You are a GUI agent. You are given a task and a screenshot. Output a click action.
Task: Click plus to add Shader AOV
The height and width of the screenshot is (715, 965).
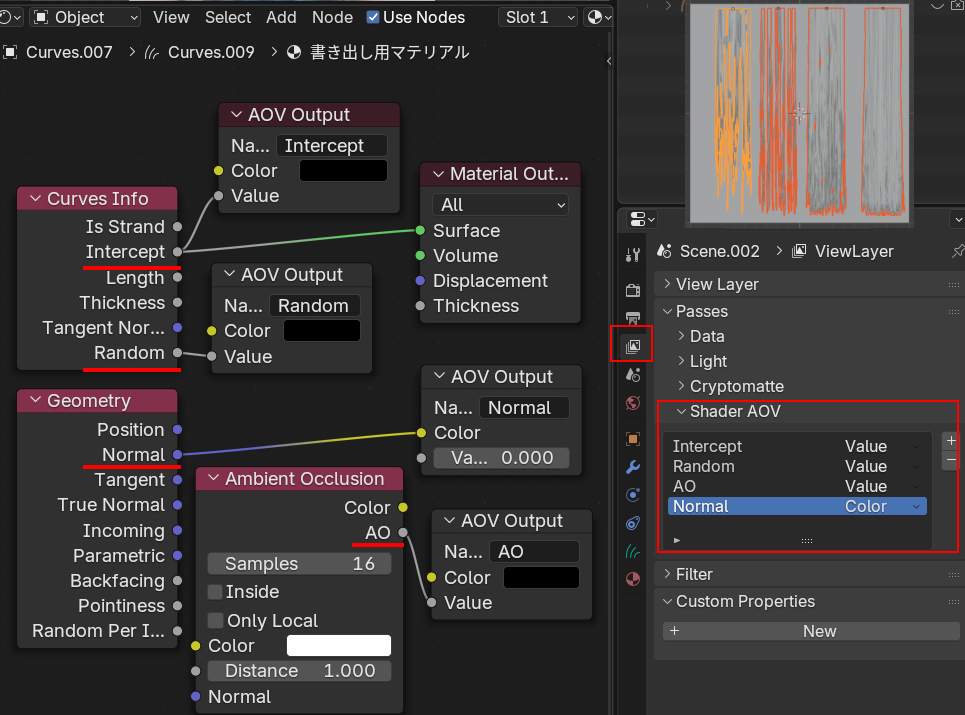coord(950,440)
